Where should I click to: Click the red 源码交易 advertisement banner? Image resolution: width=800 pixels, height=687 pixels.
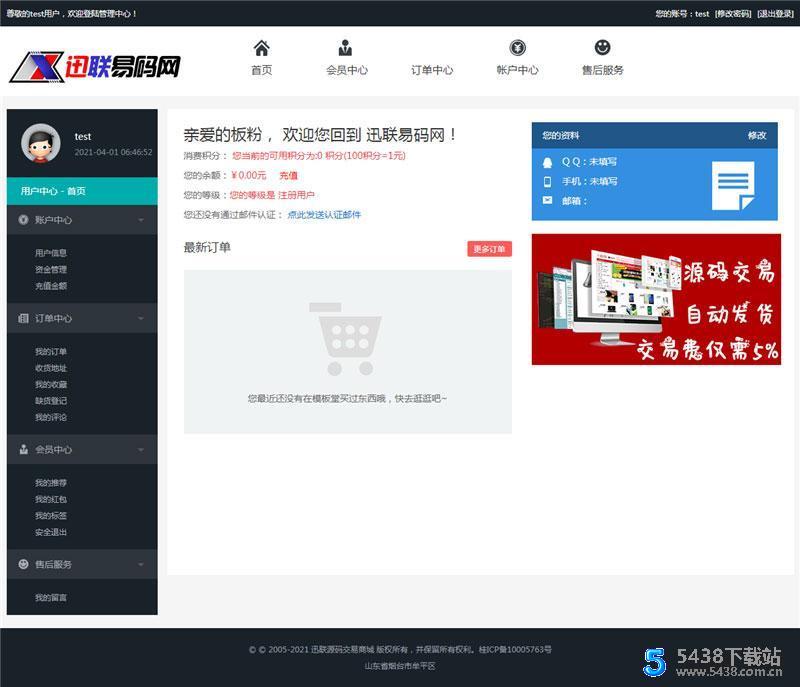click(655, 300)
